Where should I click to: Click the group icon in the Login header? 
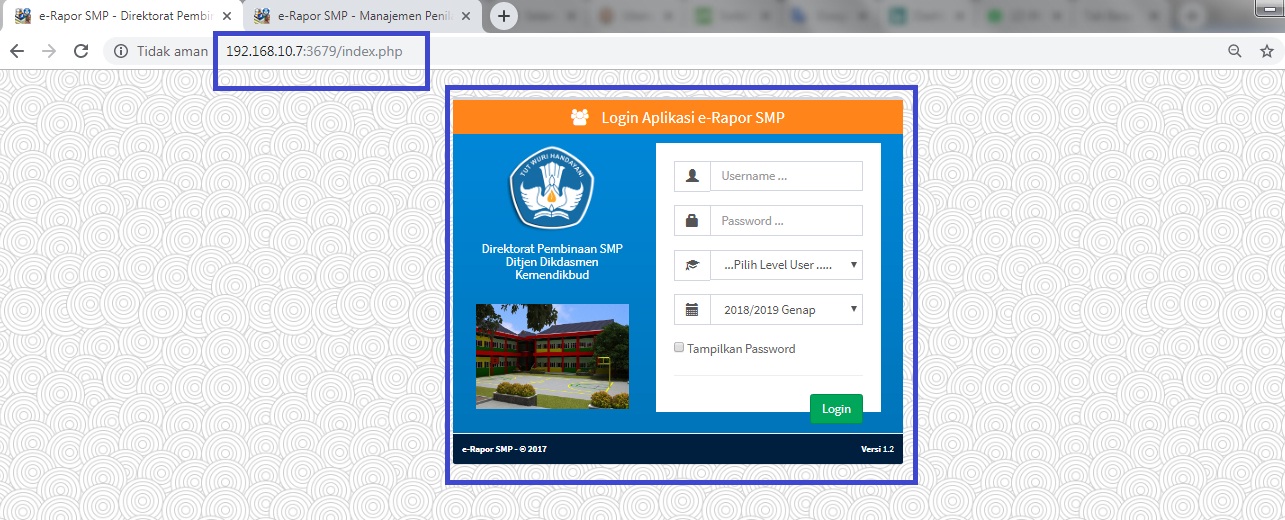[580, 117]
